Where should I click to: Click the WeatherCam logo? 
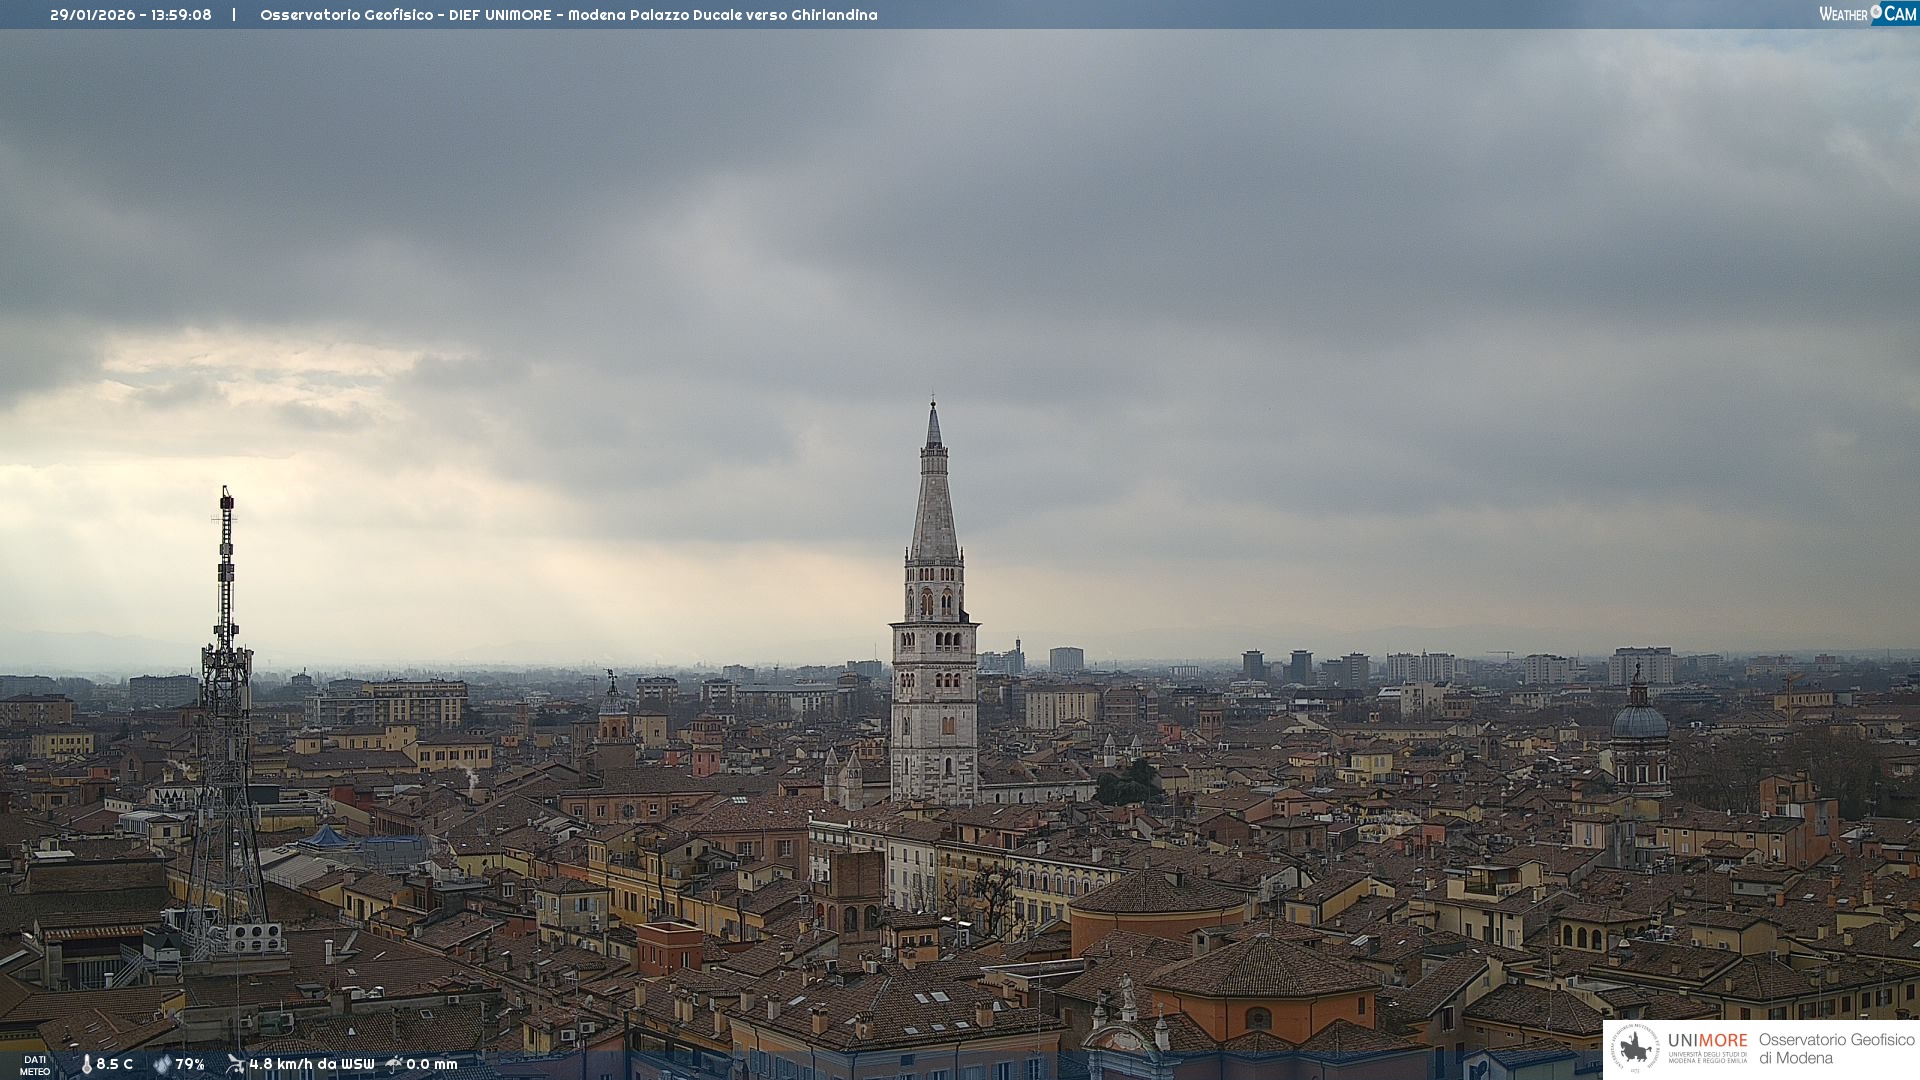click(x=1867, y=14)
